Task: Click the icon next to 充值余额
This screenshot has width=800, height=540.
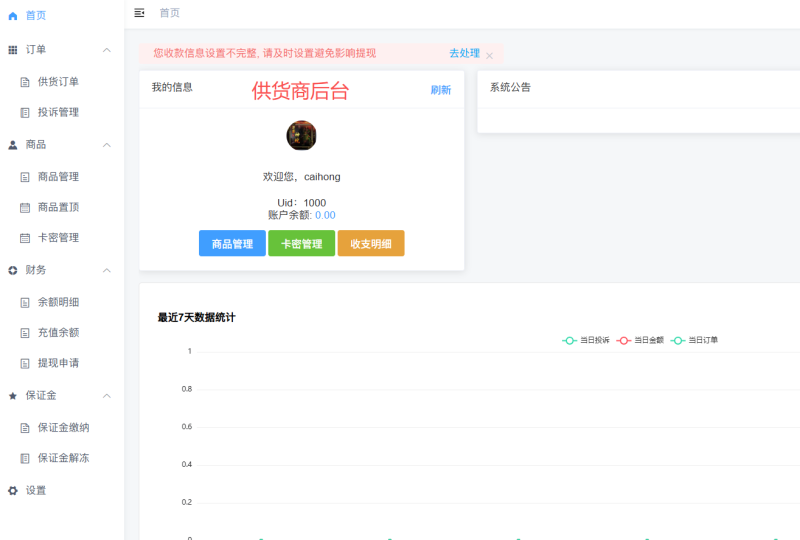Action: [x=24, y=333]
